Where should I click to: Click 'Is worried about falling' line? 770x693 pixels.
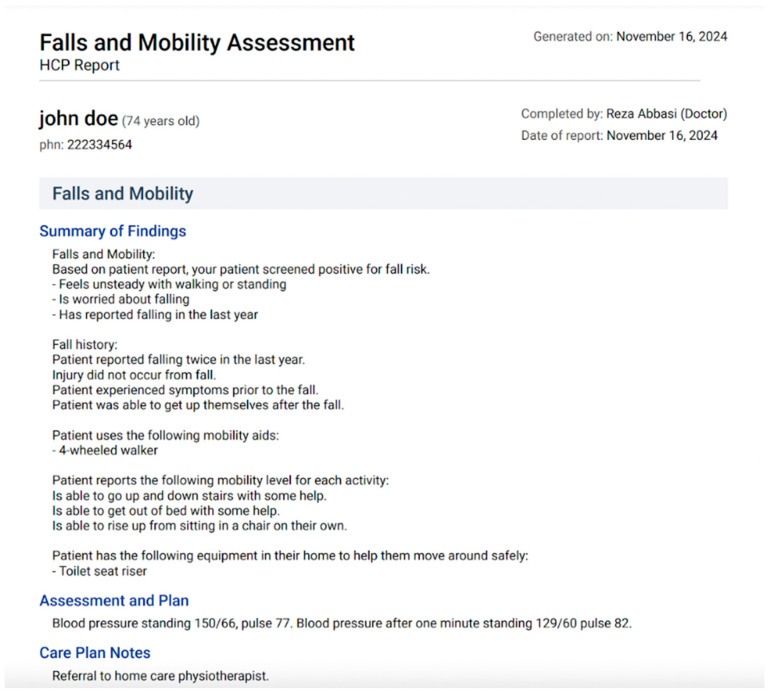(120, 299)
